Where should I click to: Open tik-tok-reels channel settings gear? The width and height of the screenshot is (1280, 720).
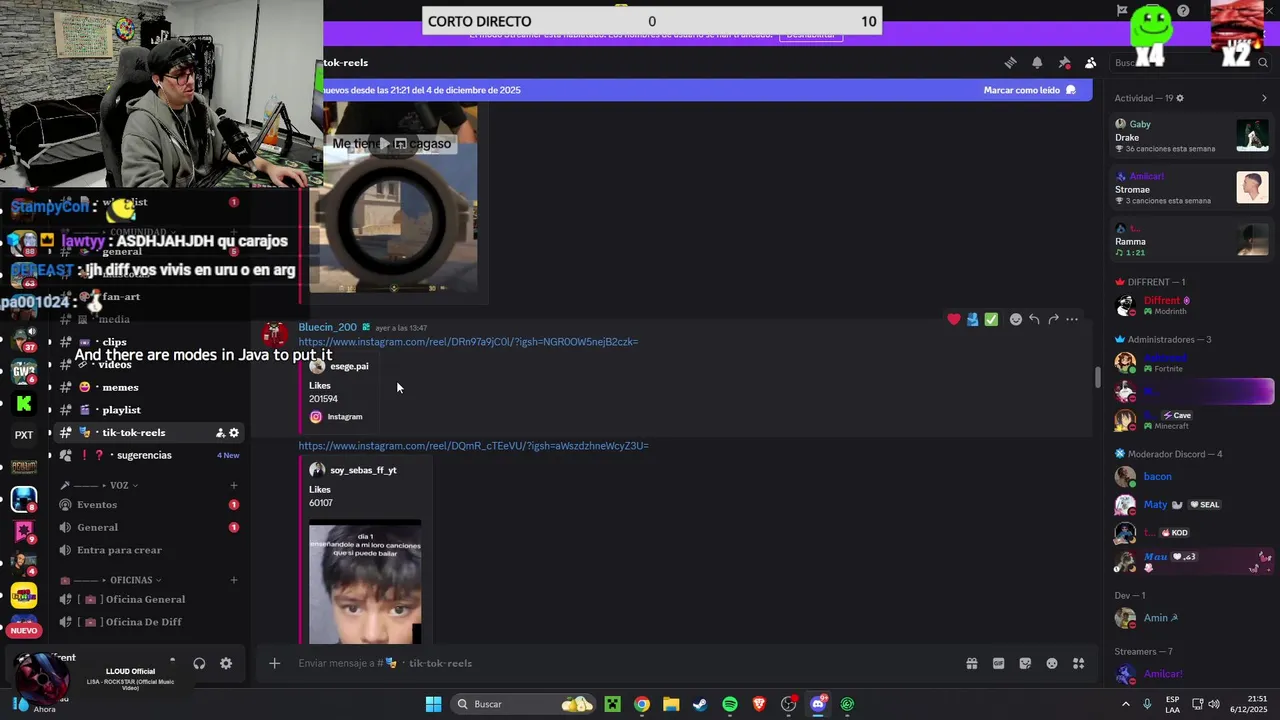pyautogui.click(x=234, y=433)
